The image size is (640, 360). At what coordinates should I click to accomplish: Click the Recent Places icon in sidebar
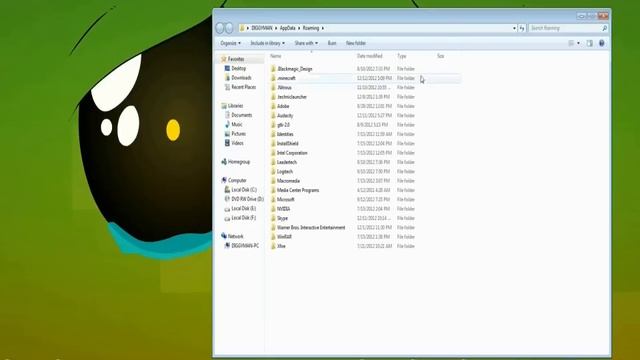pos(227,87)
